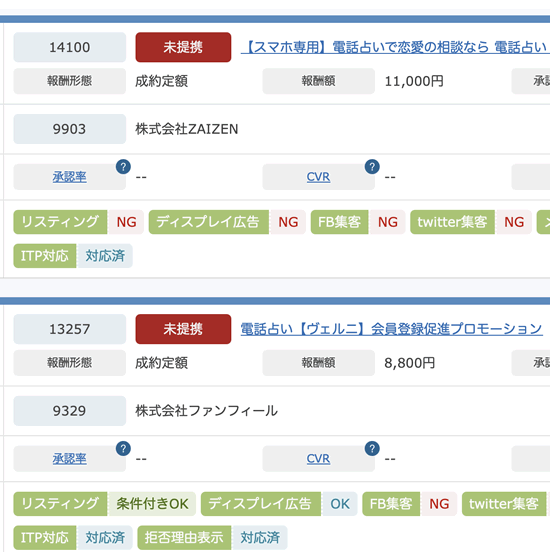Click FB集客 tag in the 13257 card
This screenshot has width=550, height=552.
[x=391, y=504]
